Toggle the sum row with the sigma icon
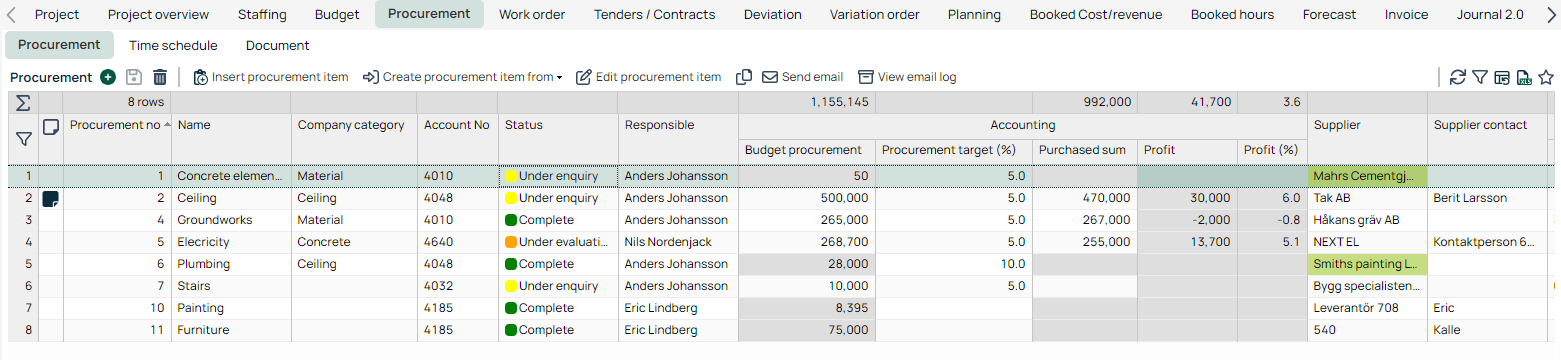The width and height of the screenshot is (1561, 360). tap(22, 102)
